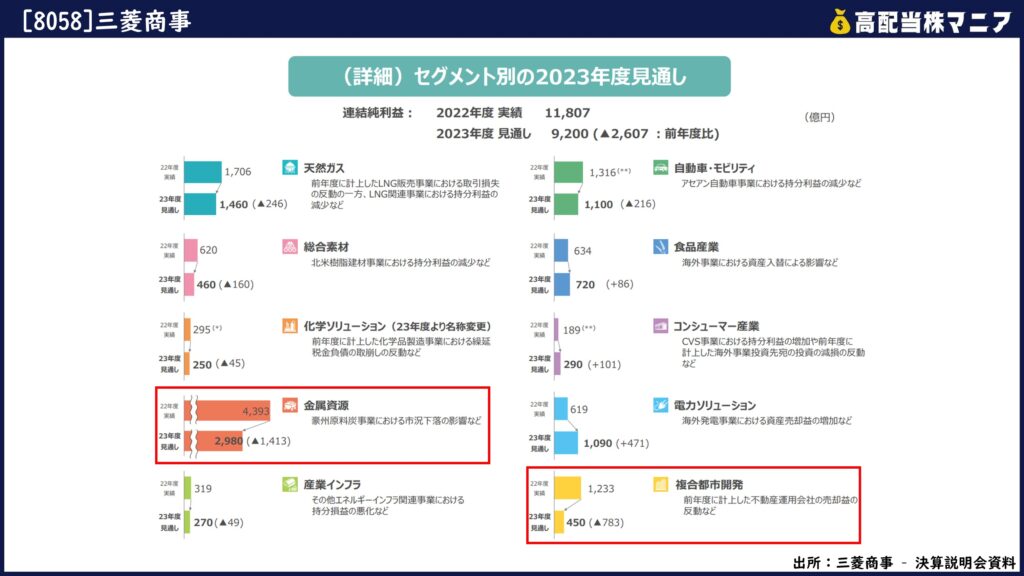Click the money bag logo icon
Image resolution: width=1024 pixels, height=576 pixels.
840,22
